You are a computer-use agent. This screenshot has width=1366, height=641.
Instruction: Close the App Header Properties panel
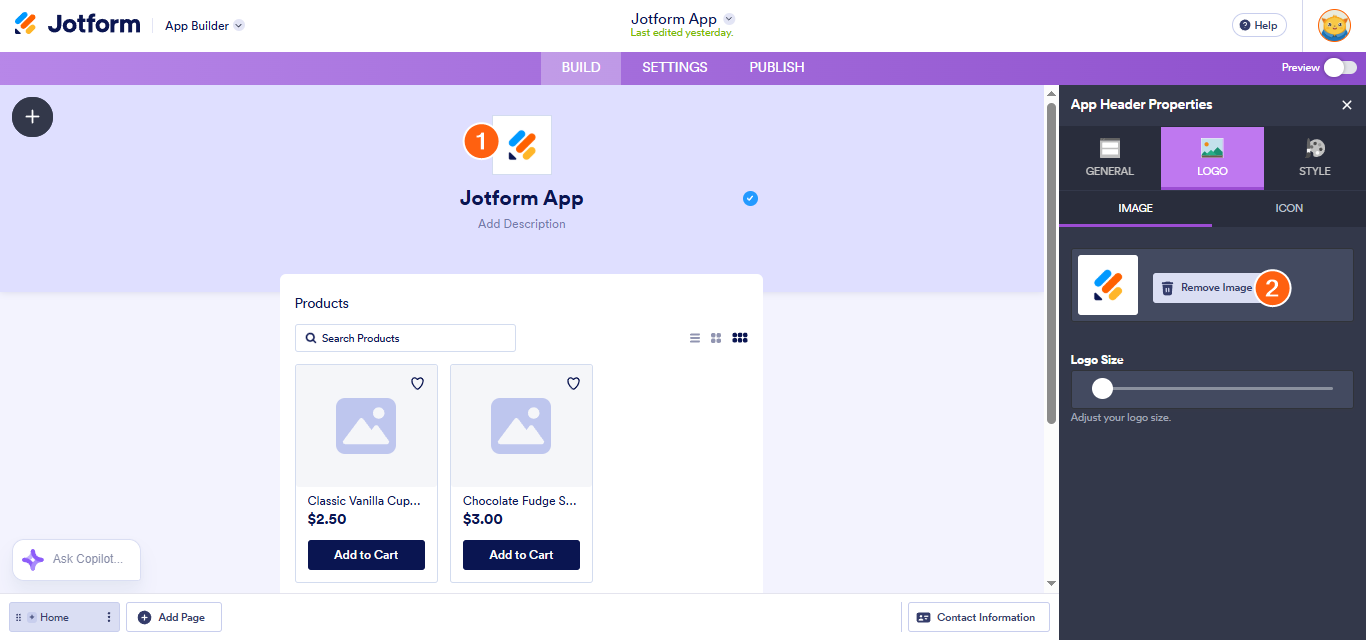tap(1347, 105)
